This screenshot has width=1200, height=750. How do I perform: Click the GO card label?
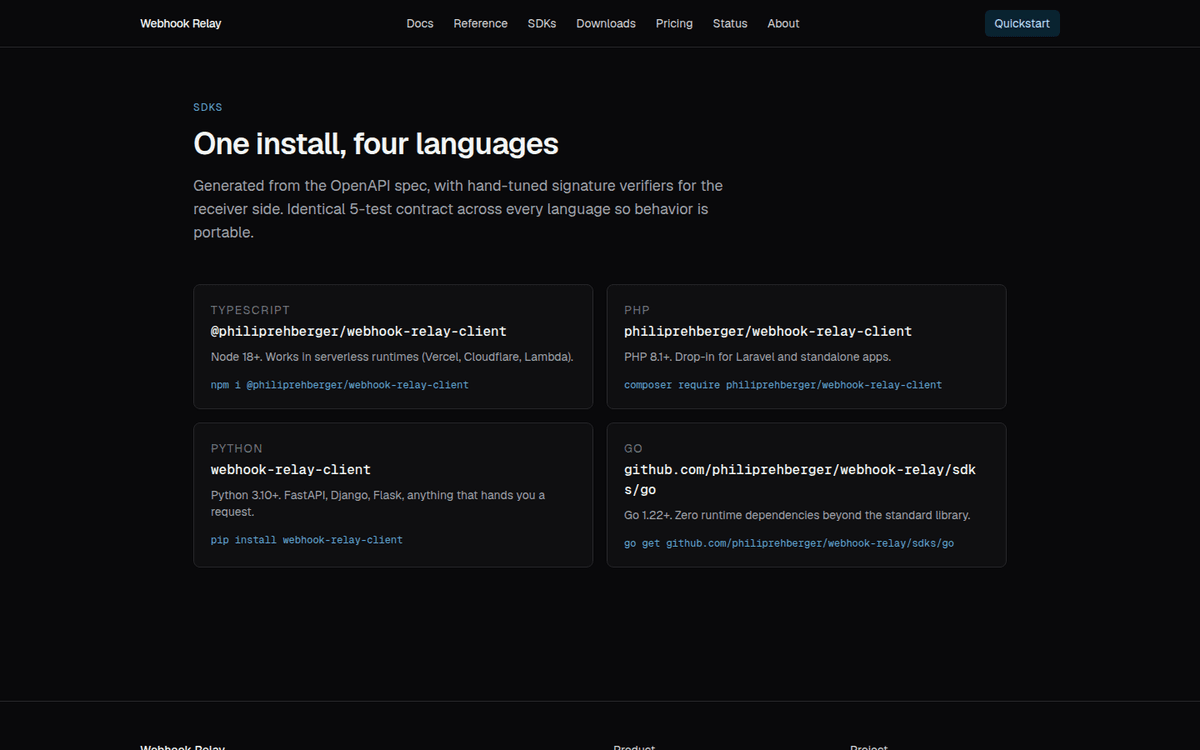tap(633, 449)
